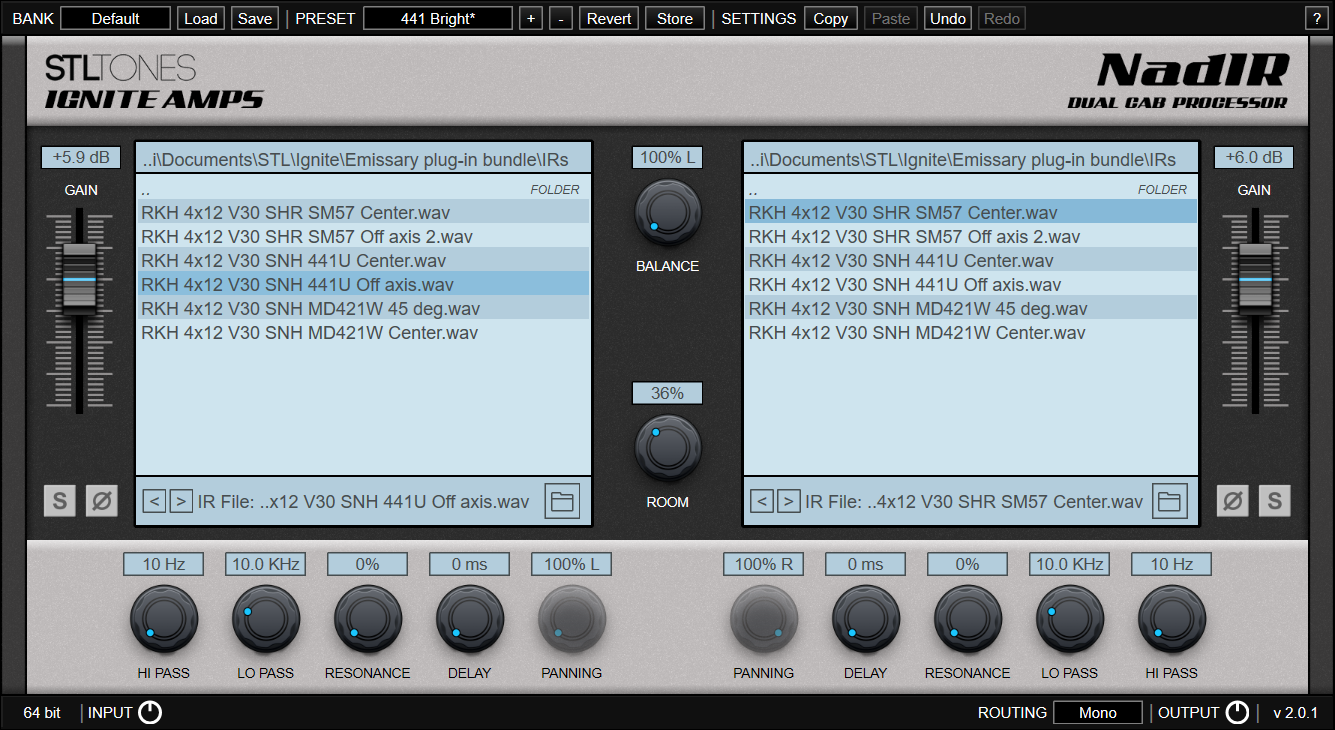Click the left RESONANCE knob
The image size is (1335, 730).
click(x=368, y=620)
